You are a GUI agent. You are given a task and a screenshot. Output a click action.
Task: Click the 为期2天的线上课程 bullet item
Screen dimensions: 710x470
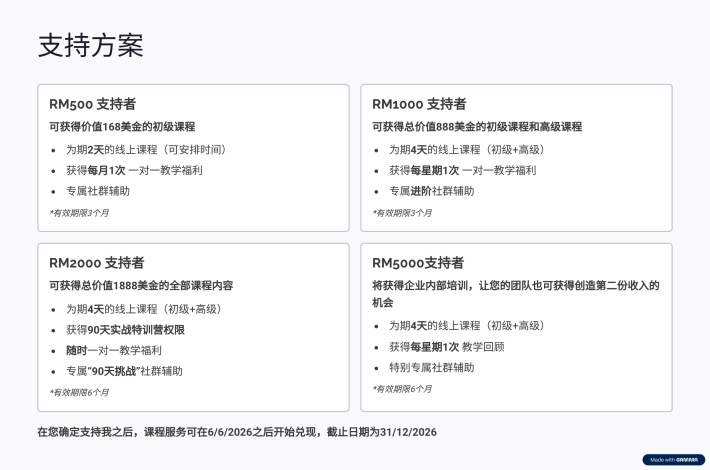coord(147,149)
